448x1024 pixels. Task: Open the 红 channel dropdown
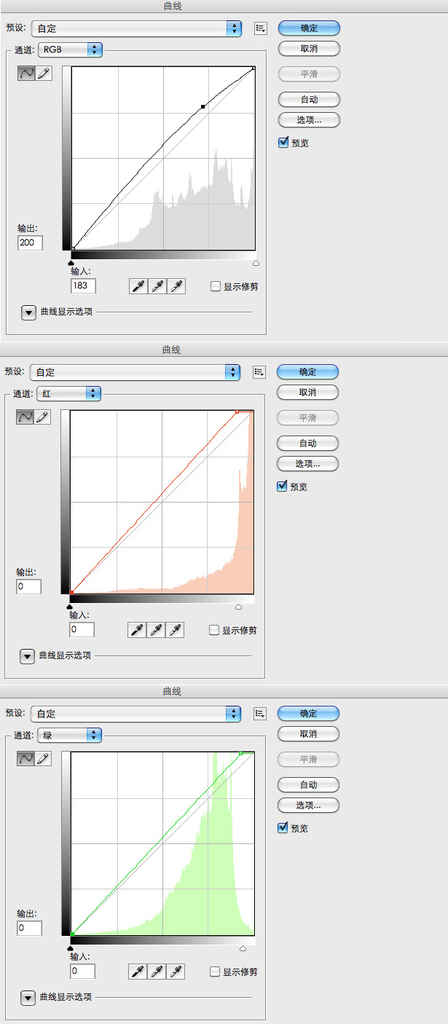69,393
